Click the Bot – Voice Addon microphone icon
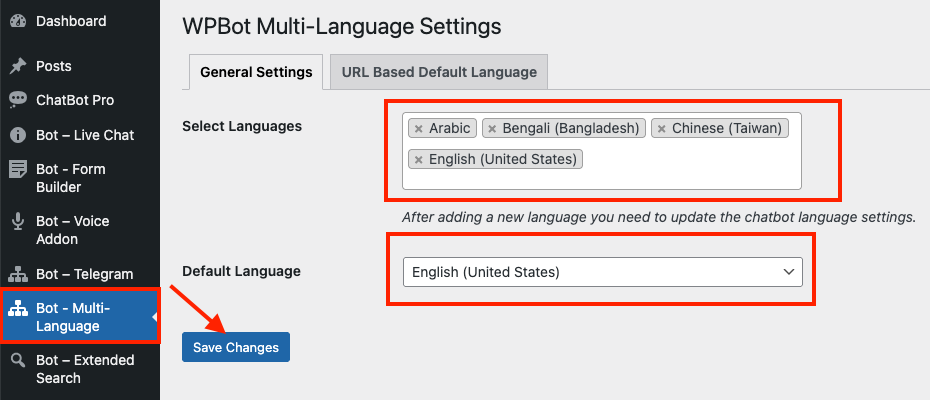930x400 pixels. pyautogui.click(x=18, y=221)
